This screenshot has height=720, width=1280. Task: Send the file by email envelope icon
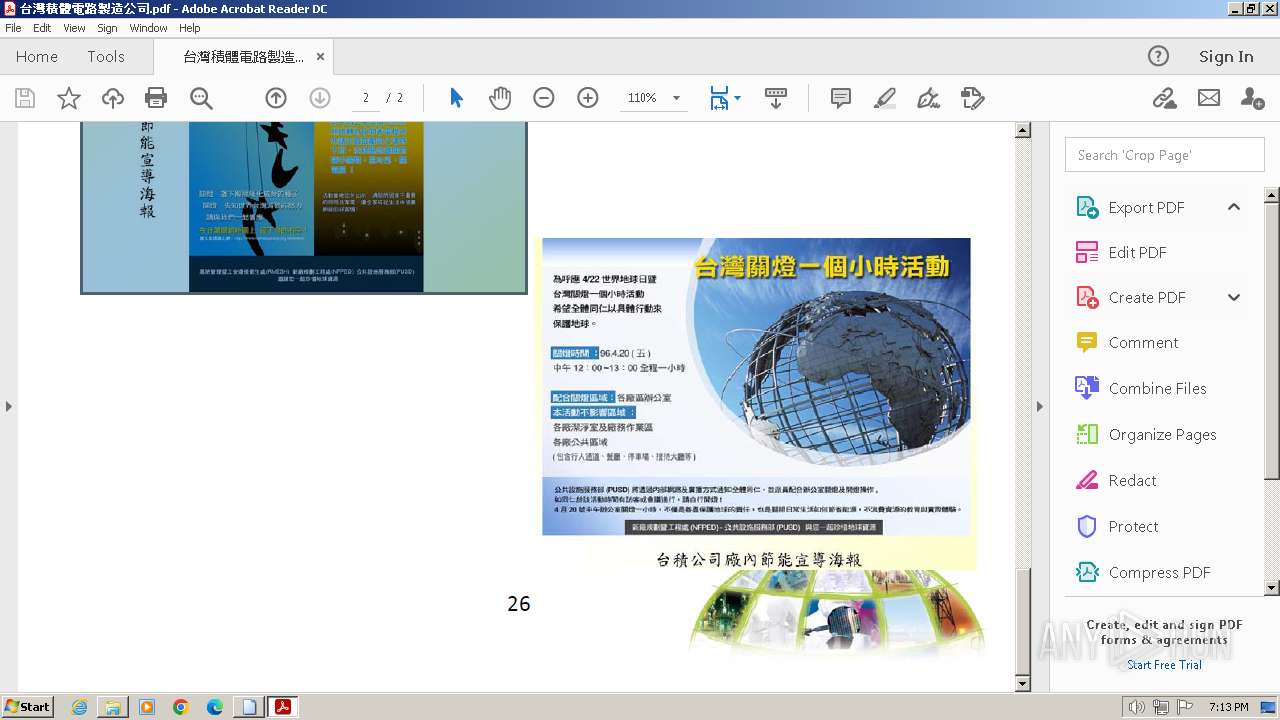(1209, 98)
